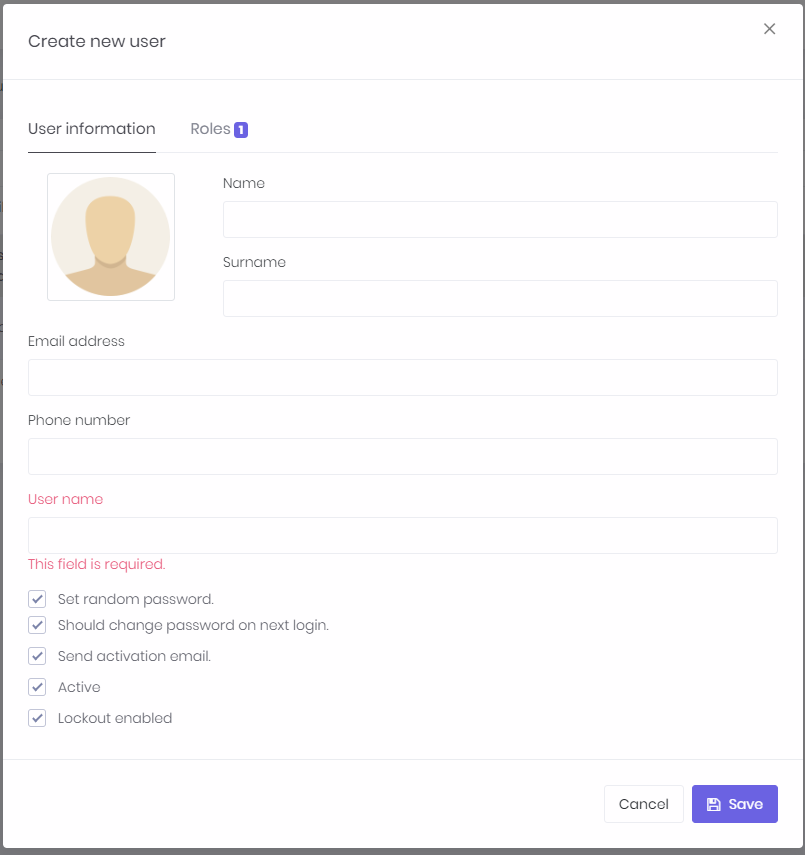The height and width of the screenshot is (855, 805).
Task: Click the Phone number field
Action: point(402,456)
